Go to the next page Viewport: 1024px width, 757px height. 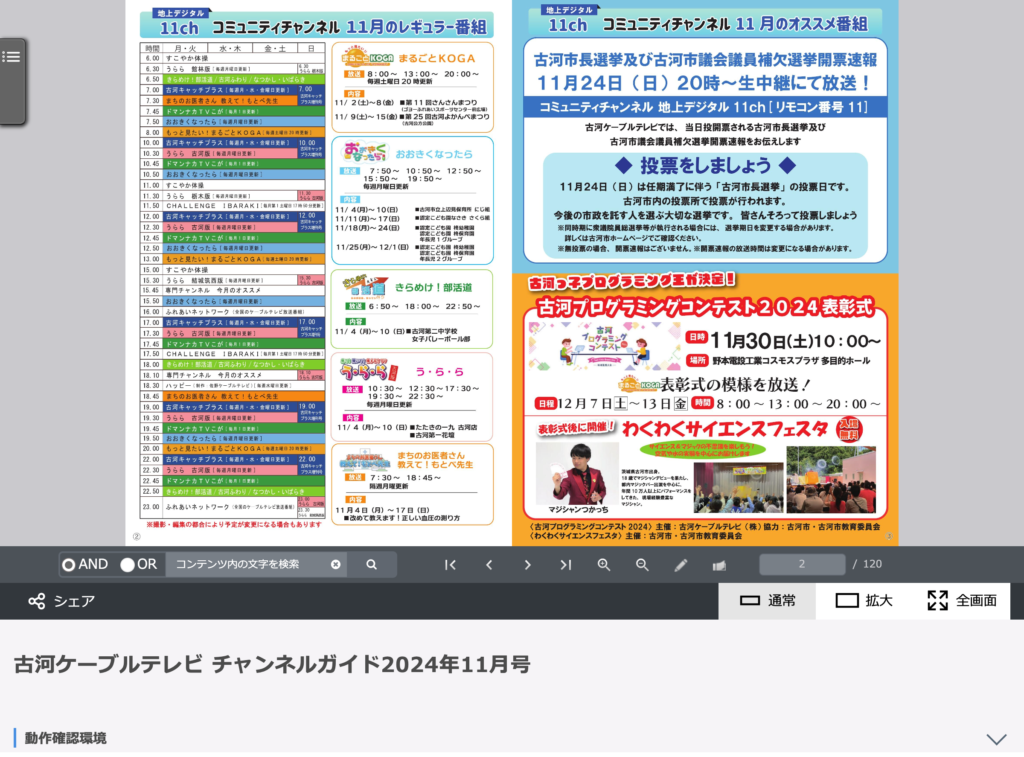[528, 565]
